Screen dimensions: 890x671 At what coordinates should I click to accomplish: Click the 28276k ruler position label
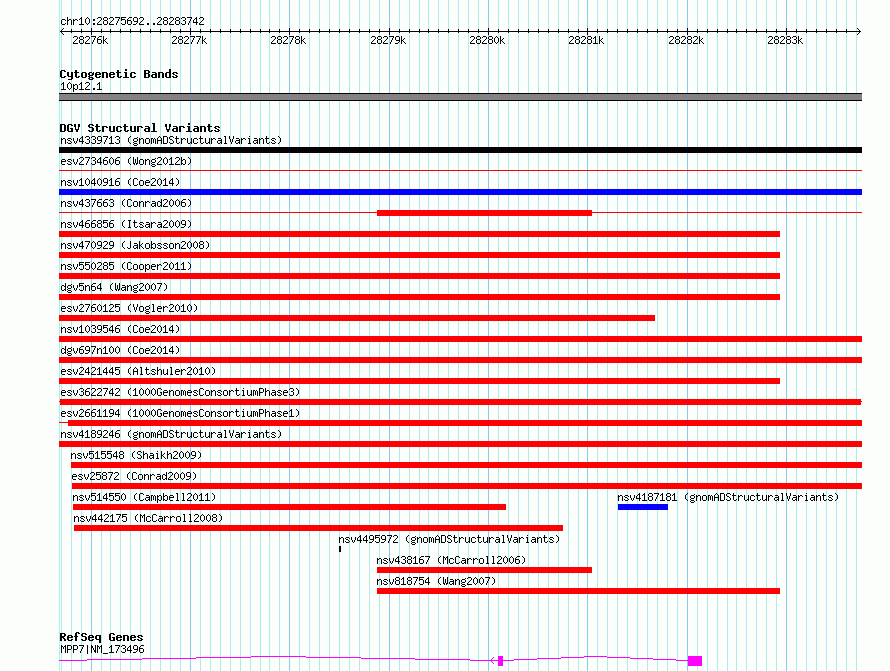pos(90,40)
